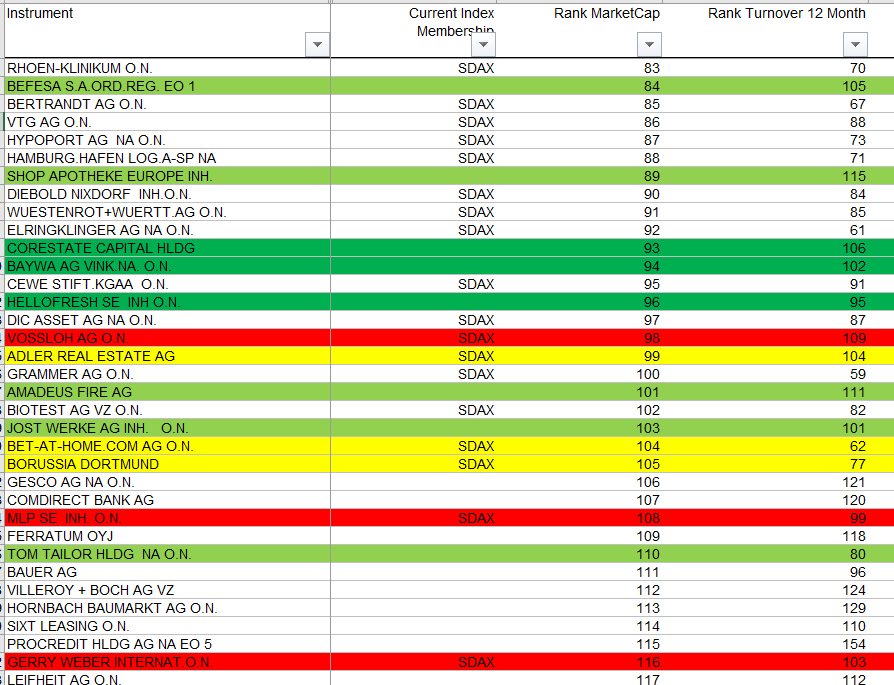Open the Instrument column filter dropdown

tap(317, 44)
